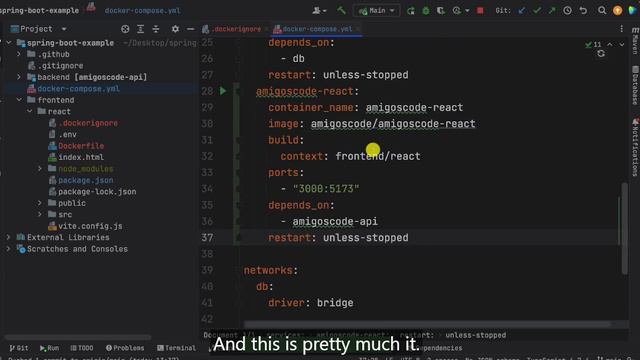Click the orange updates icon
The image size is (640, 360).
[x=618, y=11]
